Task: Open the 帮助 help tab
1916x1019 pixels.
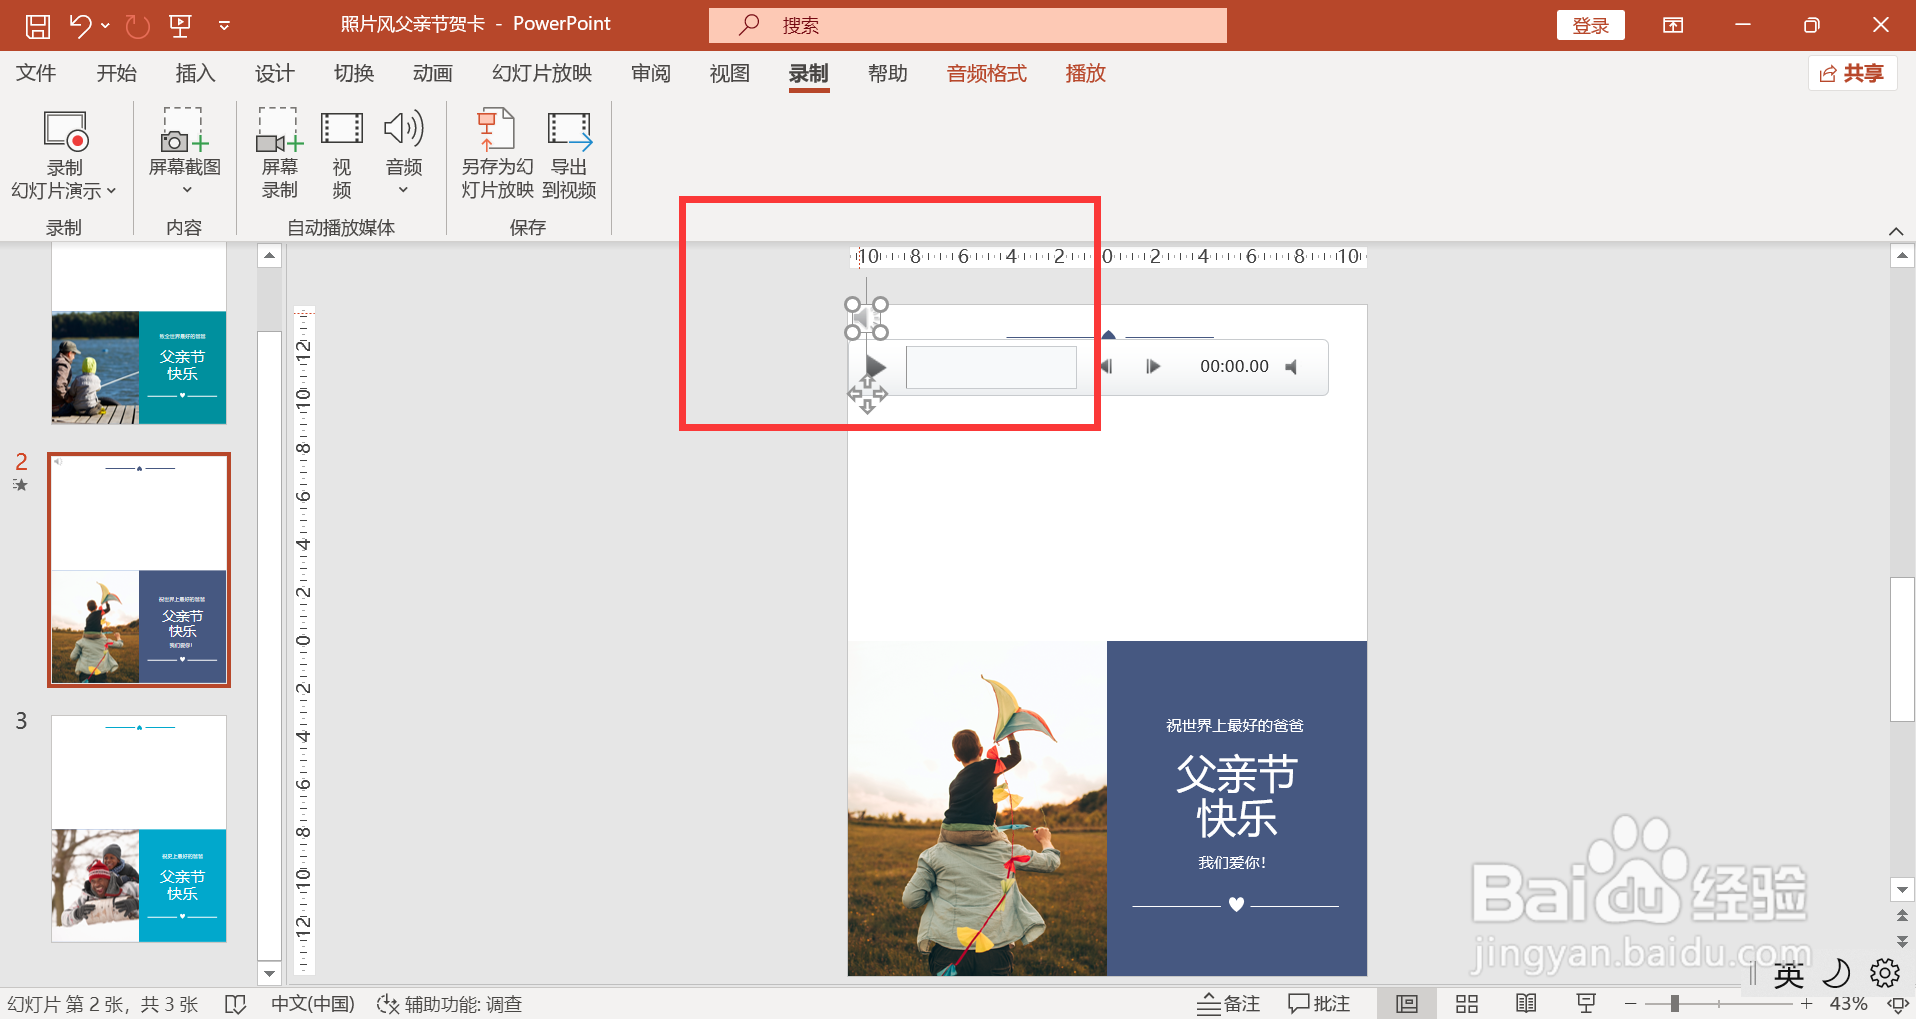Action: pyautogui.click(x=888, y=73)
